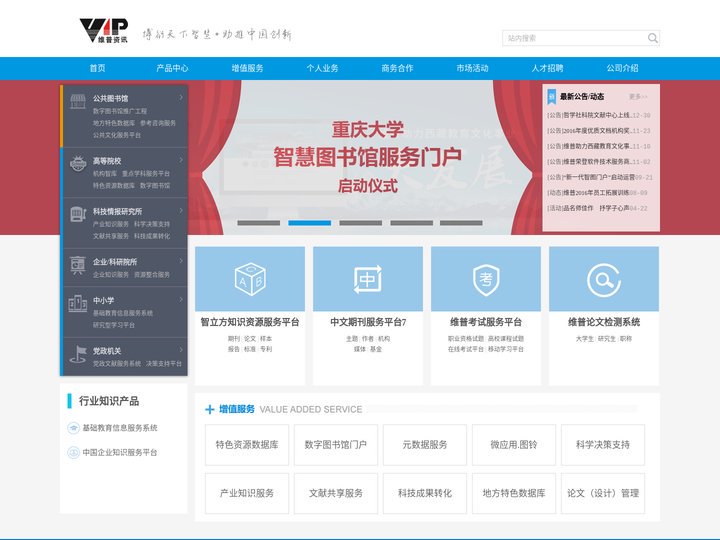720x540 pixels.
Task: Click the 科技情报研究所 icon
Action: point(78,214)
